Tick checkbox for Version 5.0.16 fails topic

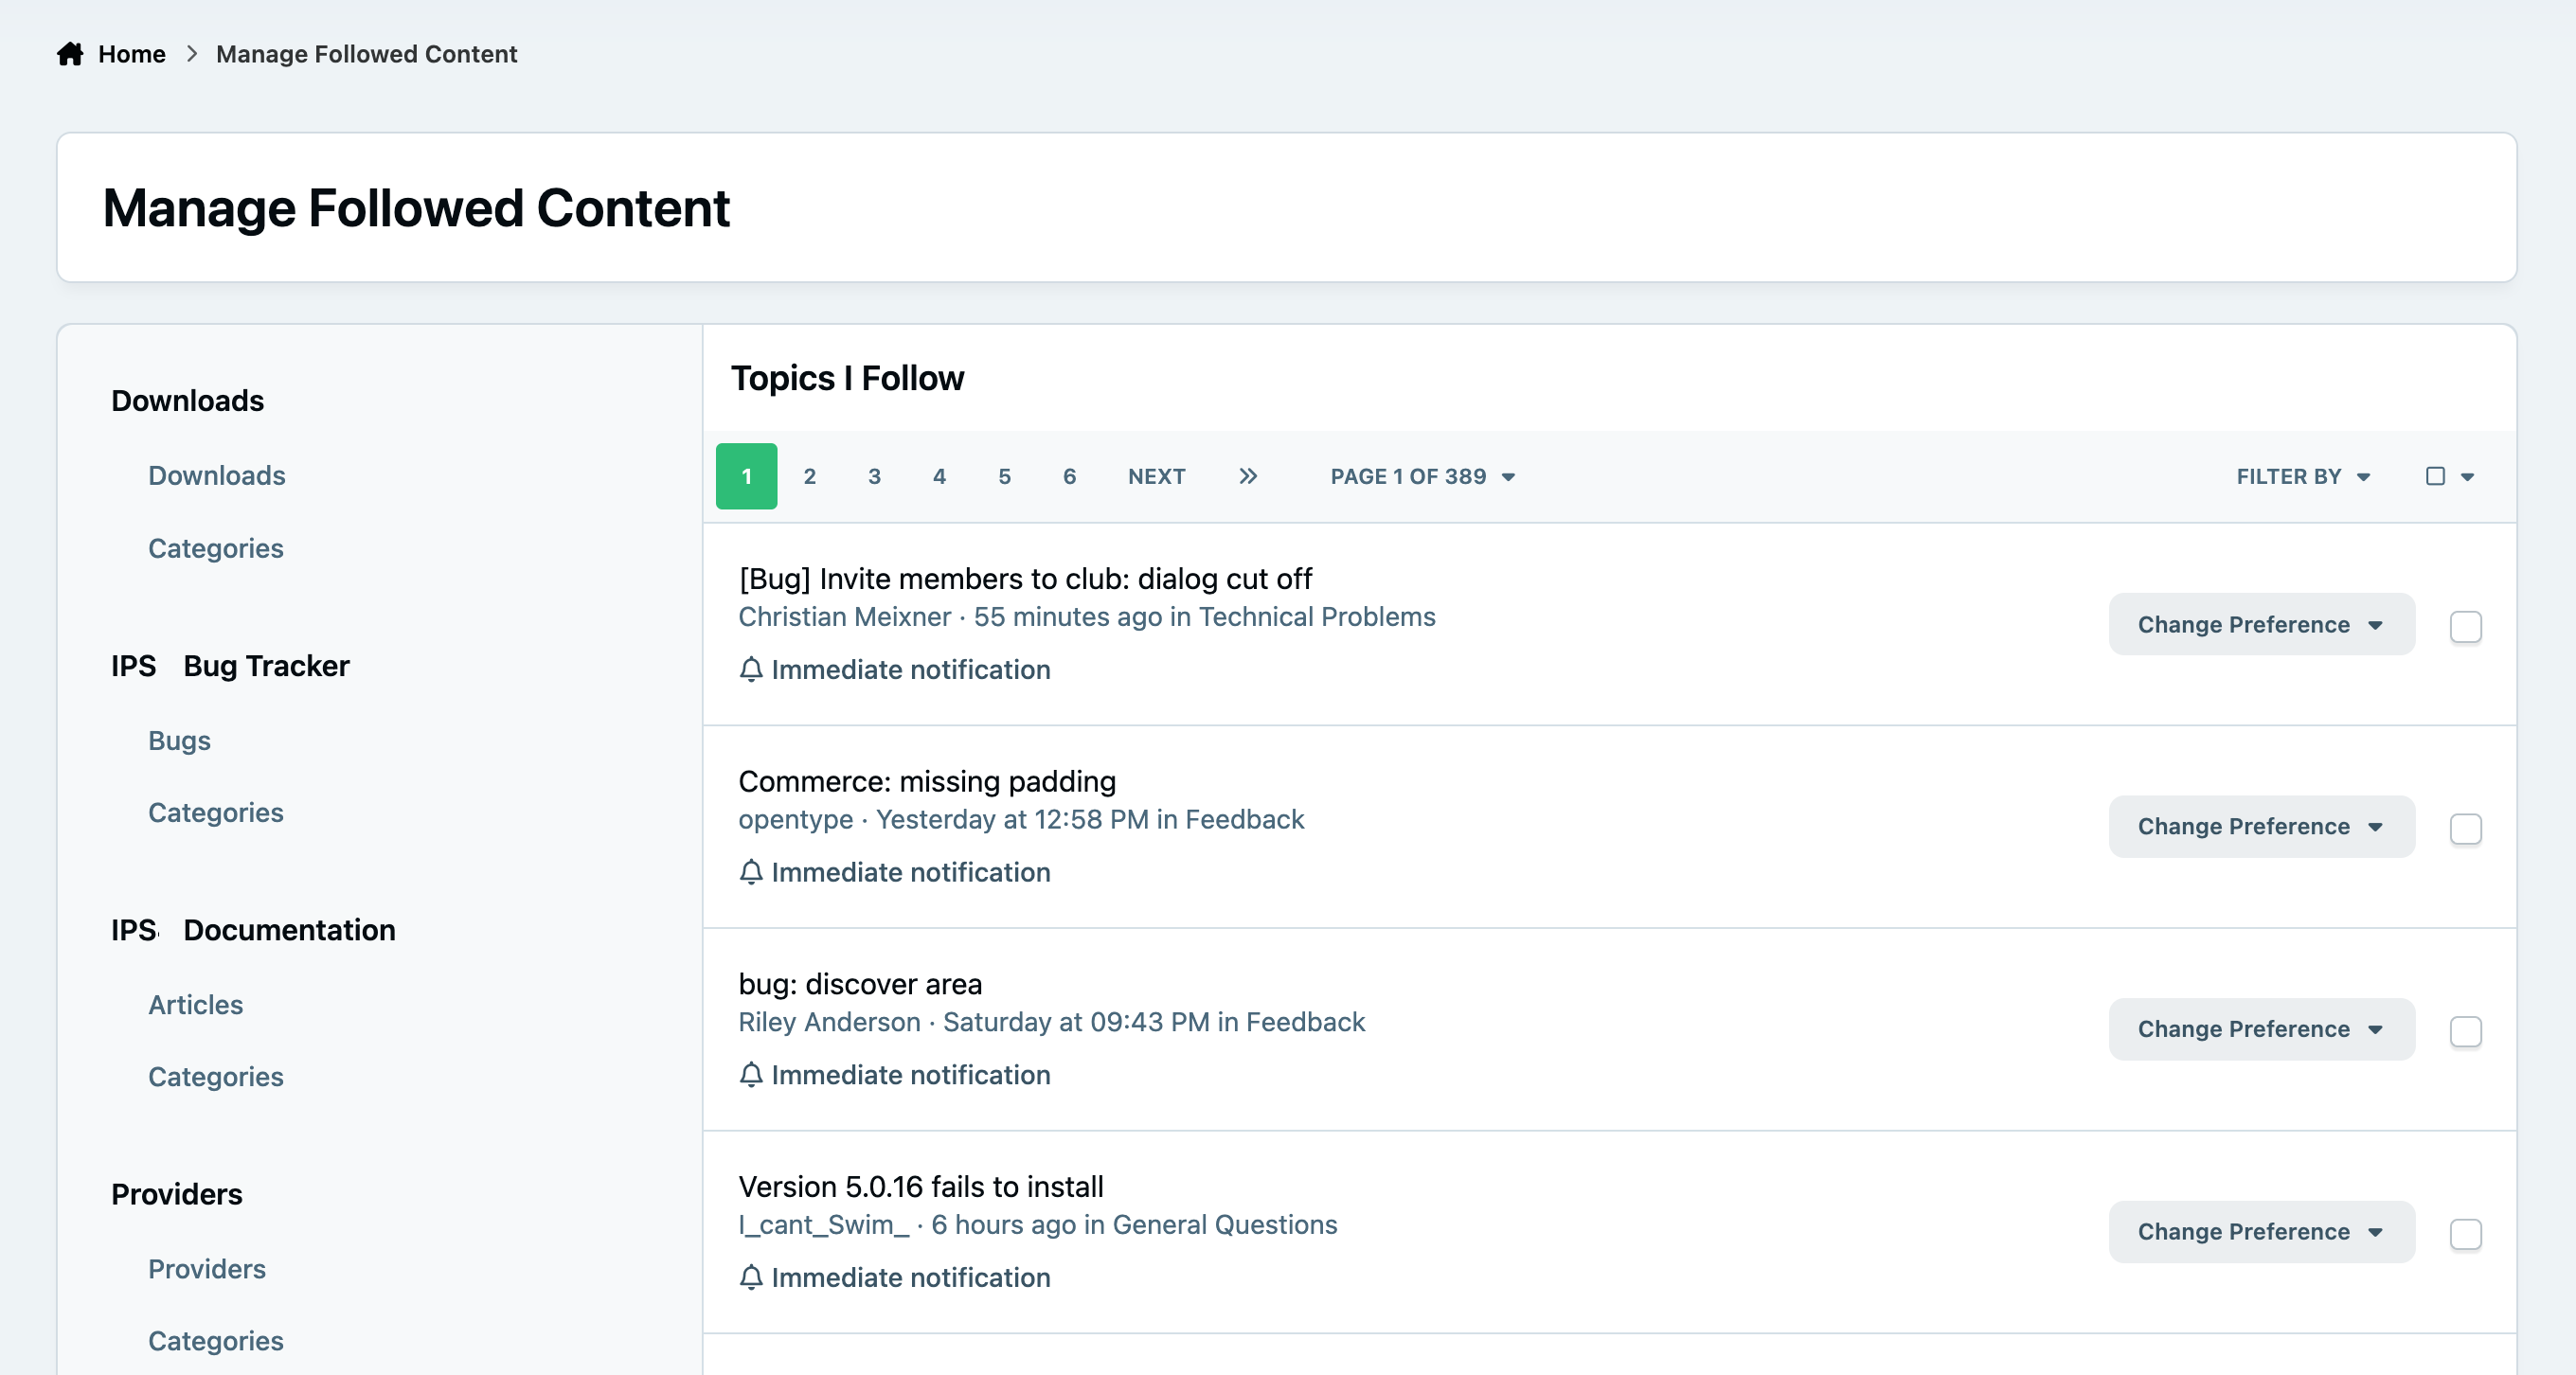coord(2466,1234)
